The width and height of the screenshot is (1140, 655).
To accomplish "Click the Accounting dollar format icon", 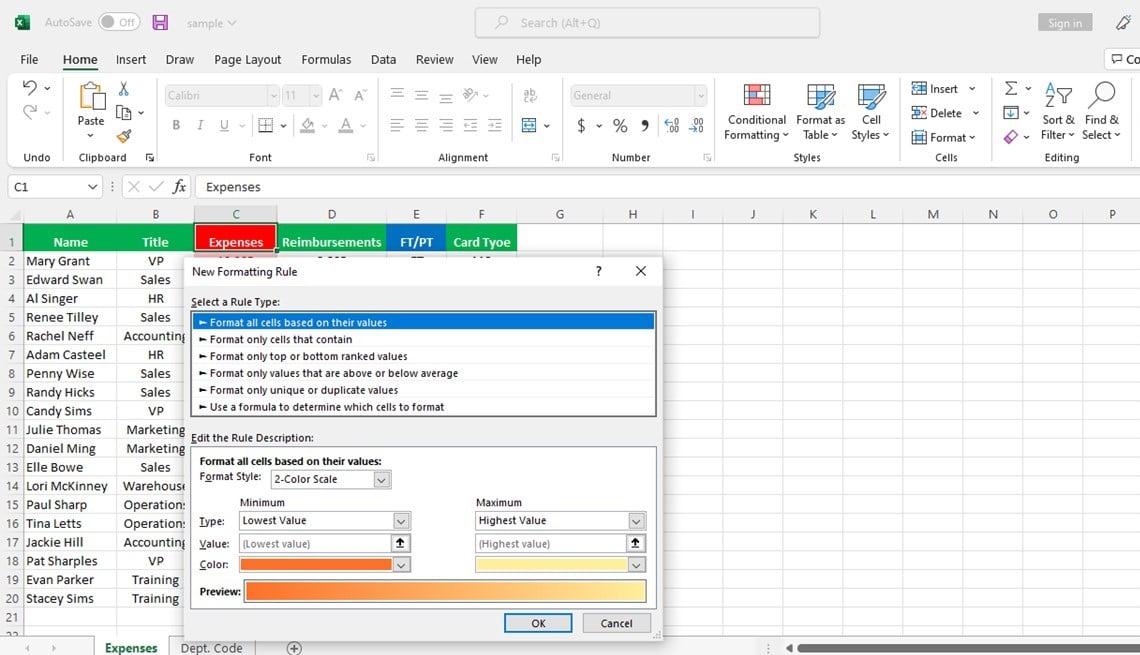I will click(581, 126).
